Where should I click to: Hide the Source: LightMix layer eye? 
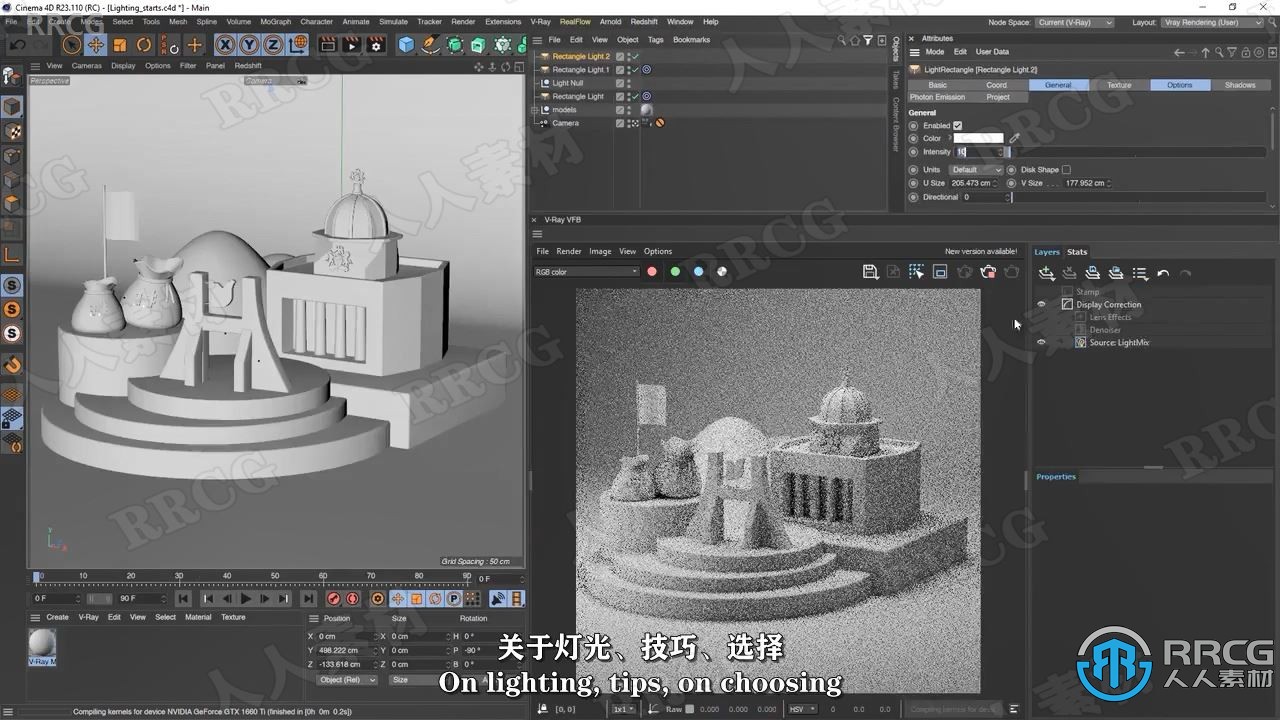click(x=1041, y=342)
